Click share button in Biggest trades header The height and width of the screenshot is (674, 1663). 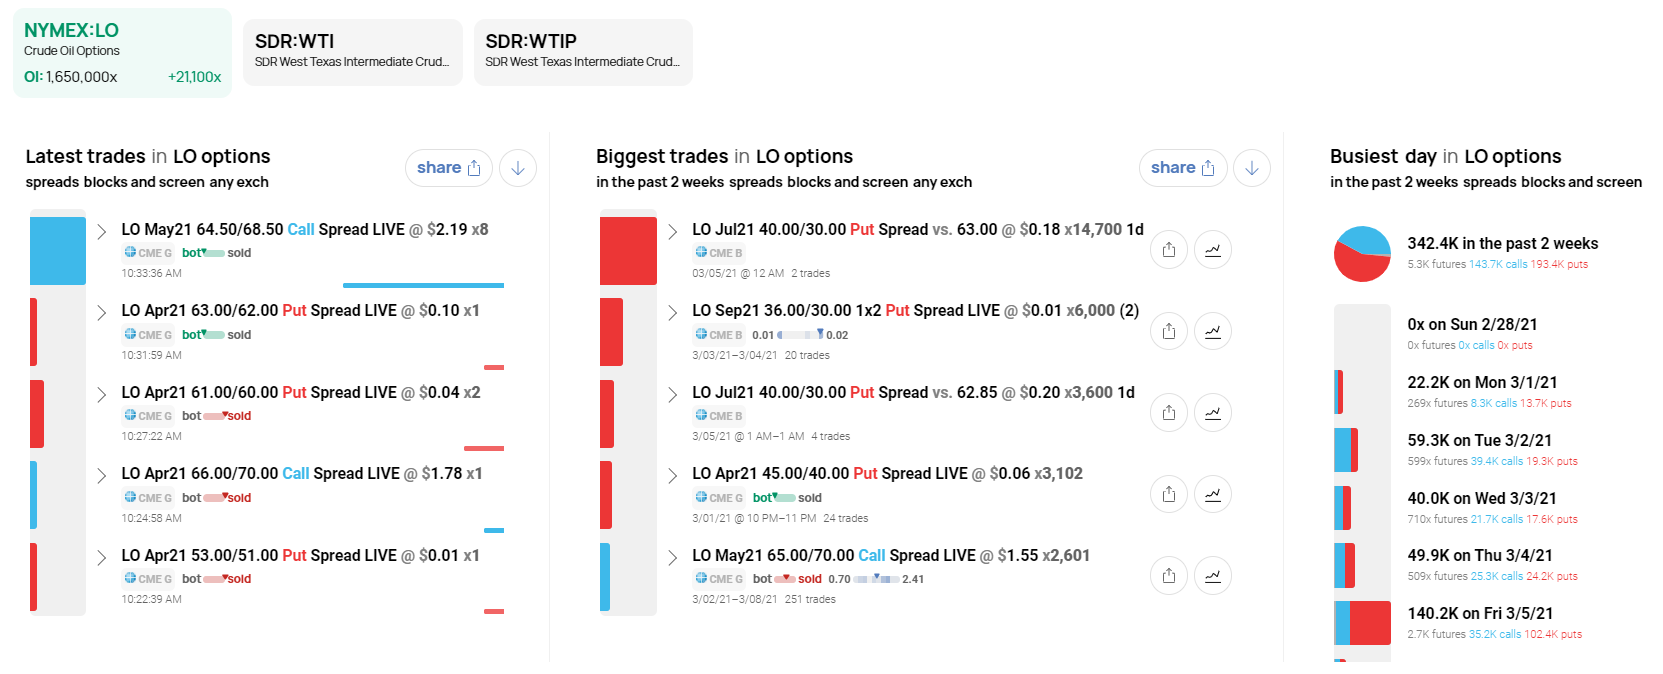[1182, 168]
